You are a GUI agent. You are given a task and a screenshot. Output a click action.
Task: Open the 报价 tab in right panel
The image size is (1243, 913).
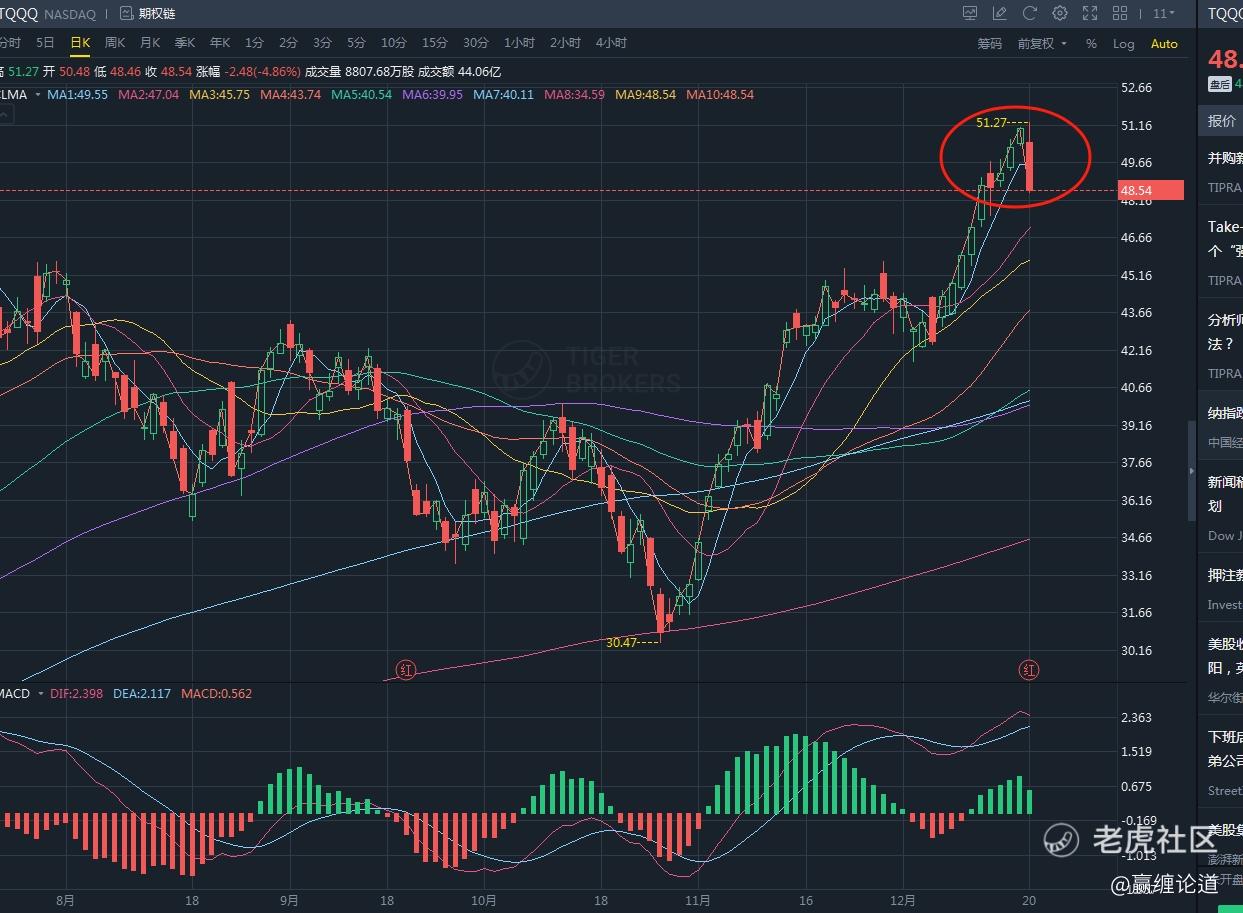[x=1221, y=121]
